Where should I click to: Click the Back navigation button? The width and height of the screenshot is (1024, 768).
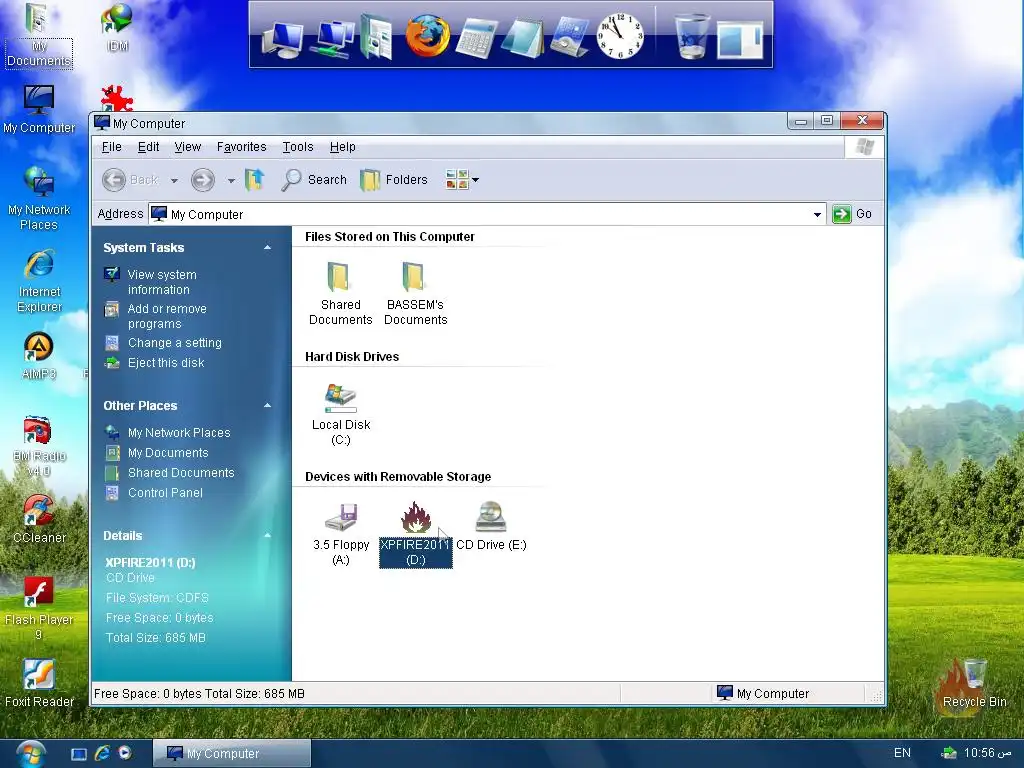pyautogui.click(x=131, y=180)
